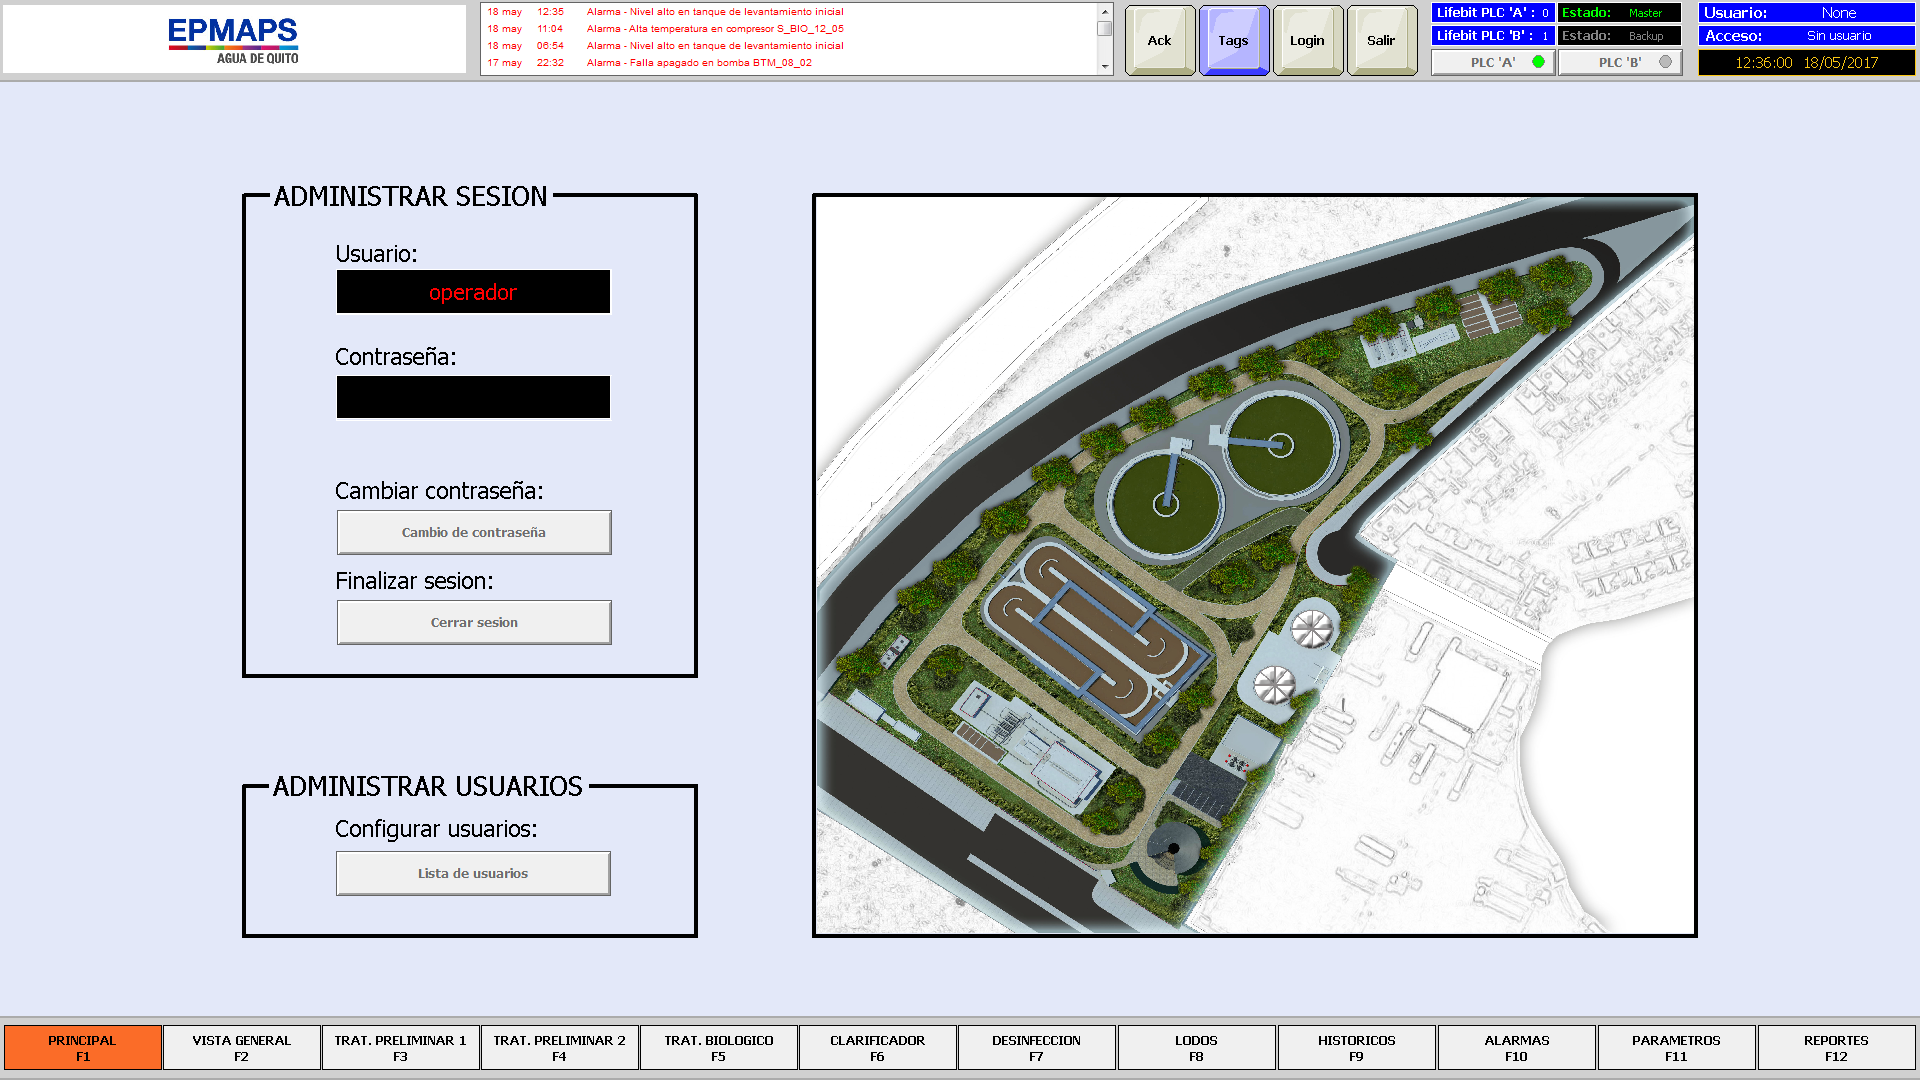
Task: Open TRAT. BIOLOGICO F5 tab
Action: pos(718,1047)
